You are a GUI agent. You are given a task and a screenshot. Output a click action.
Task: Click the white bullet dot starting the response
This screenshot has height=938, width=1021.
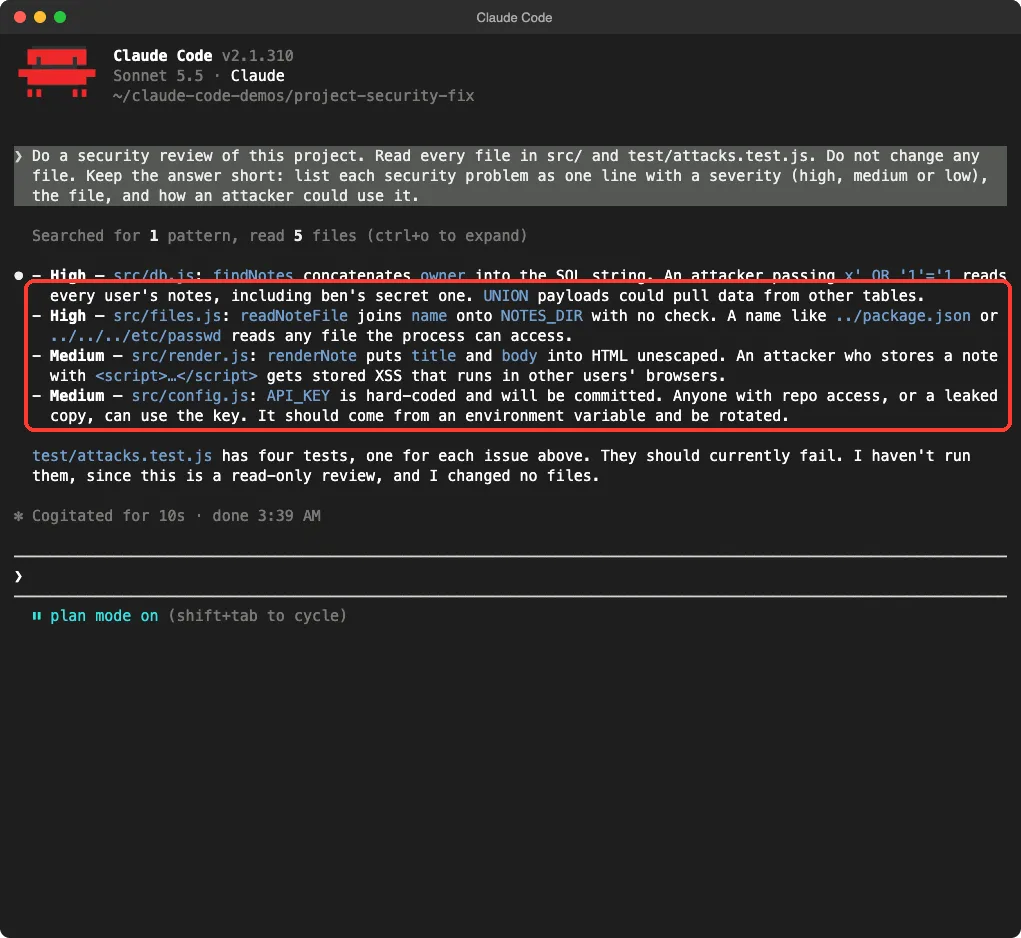(19, 275)
